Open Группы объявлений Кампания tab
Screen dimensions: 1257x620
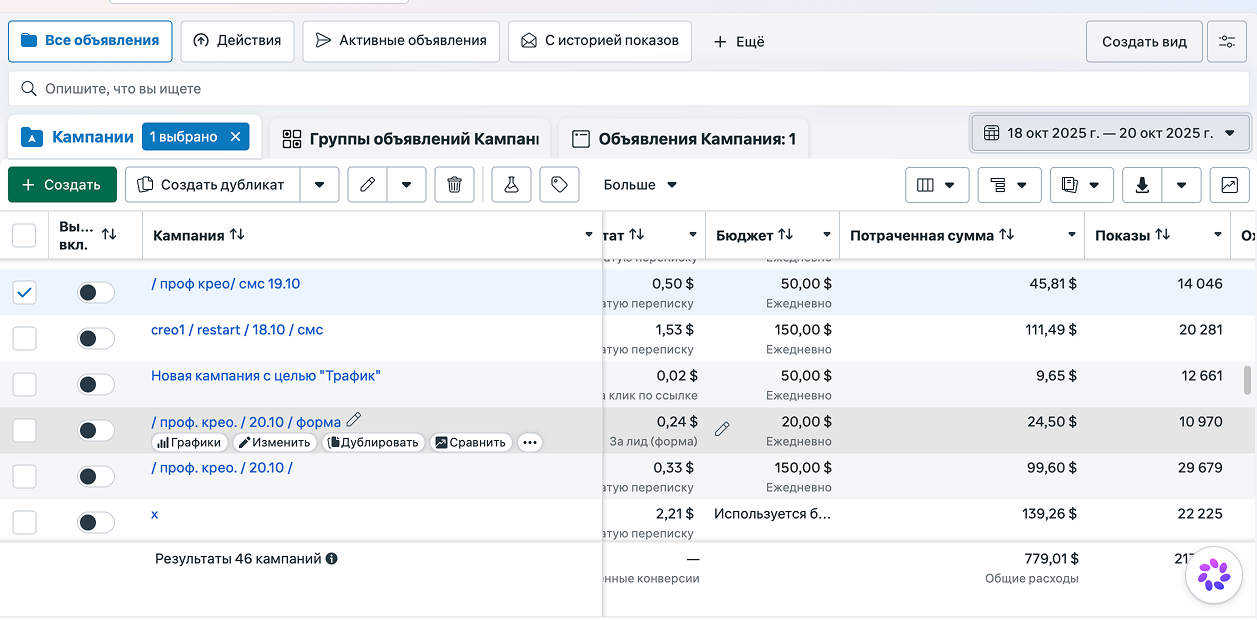tap(411, 139)
